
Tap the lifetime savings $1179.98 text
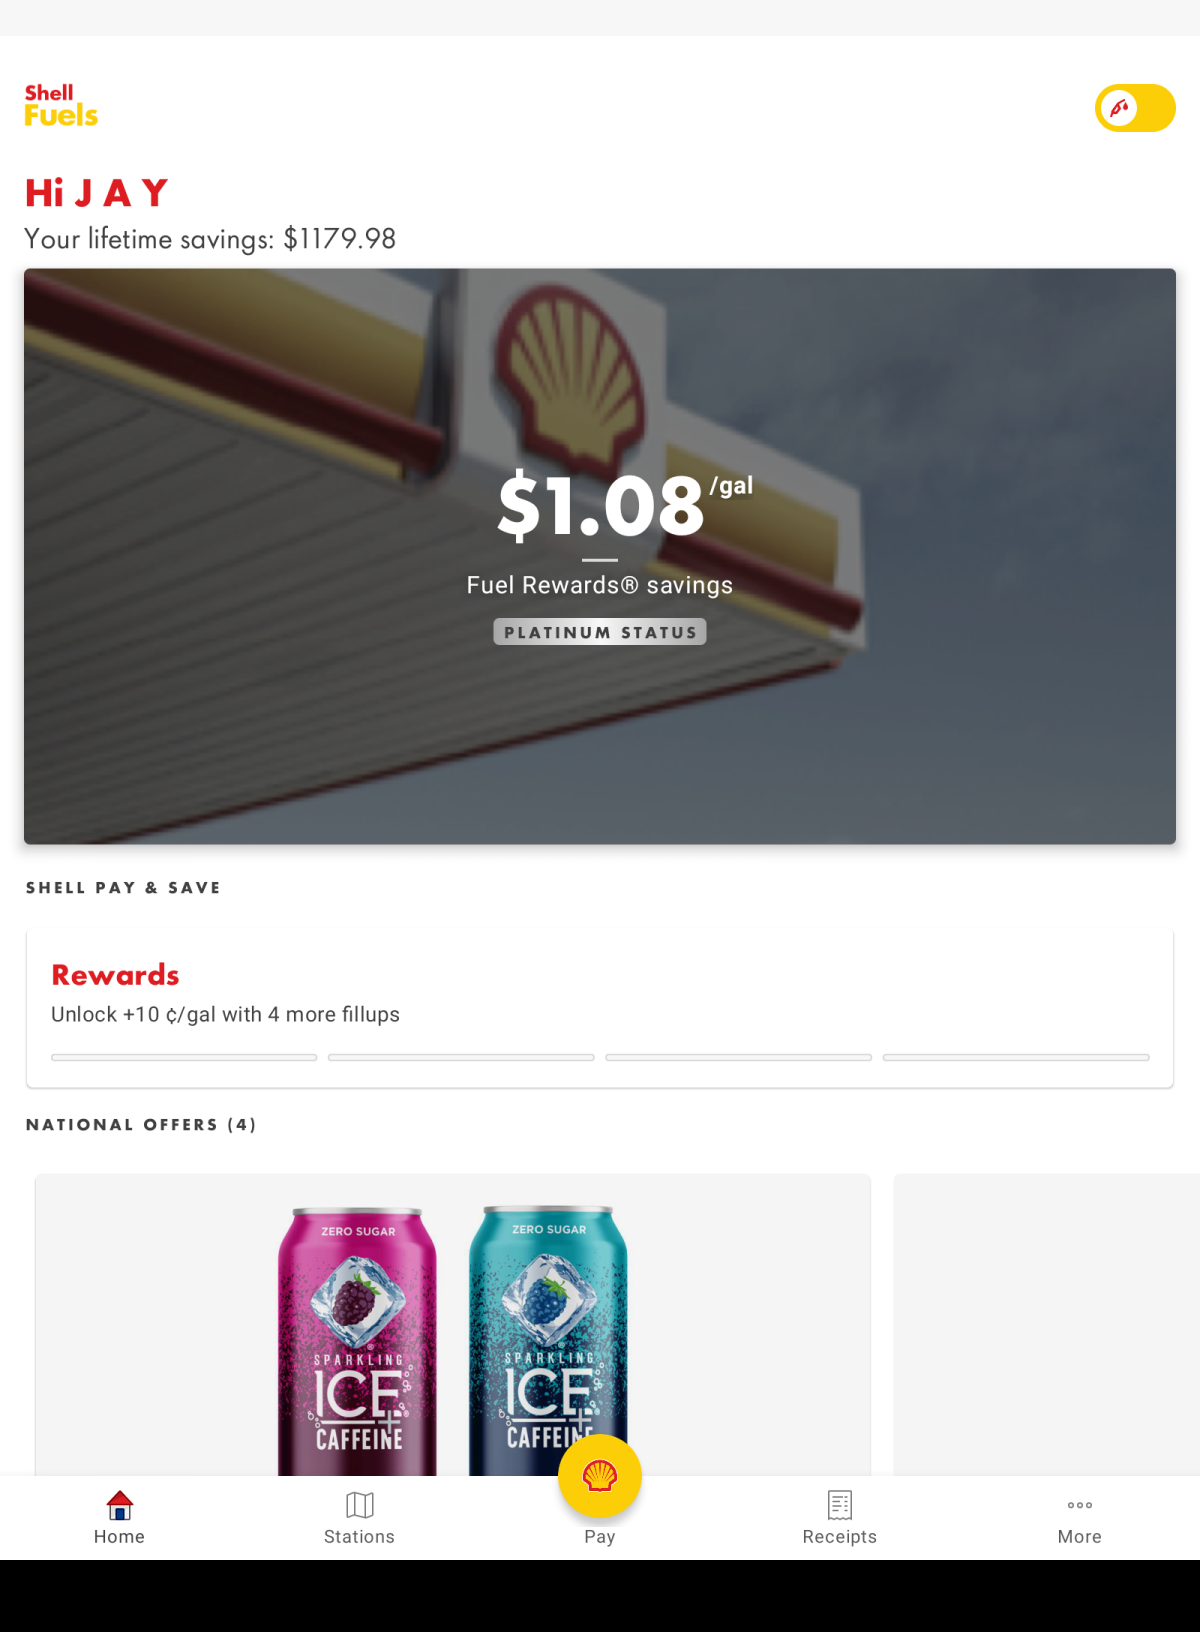click(x=210, y=239)
